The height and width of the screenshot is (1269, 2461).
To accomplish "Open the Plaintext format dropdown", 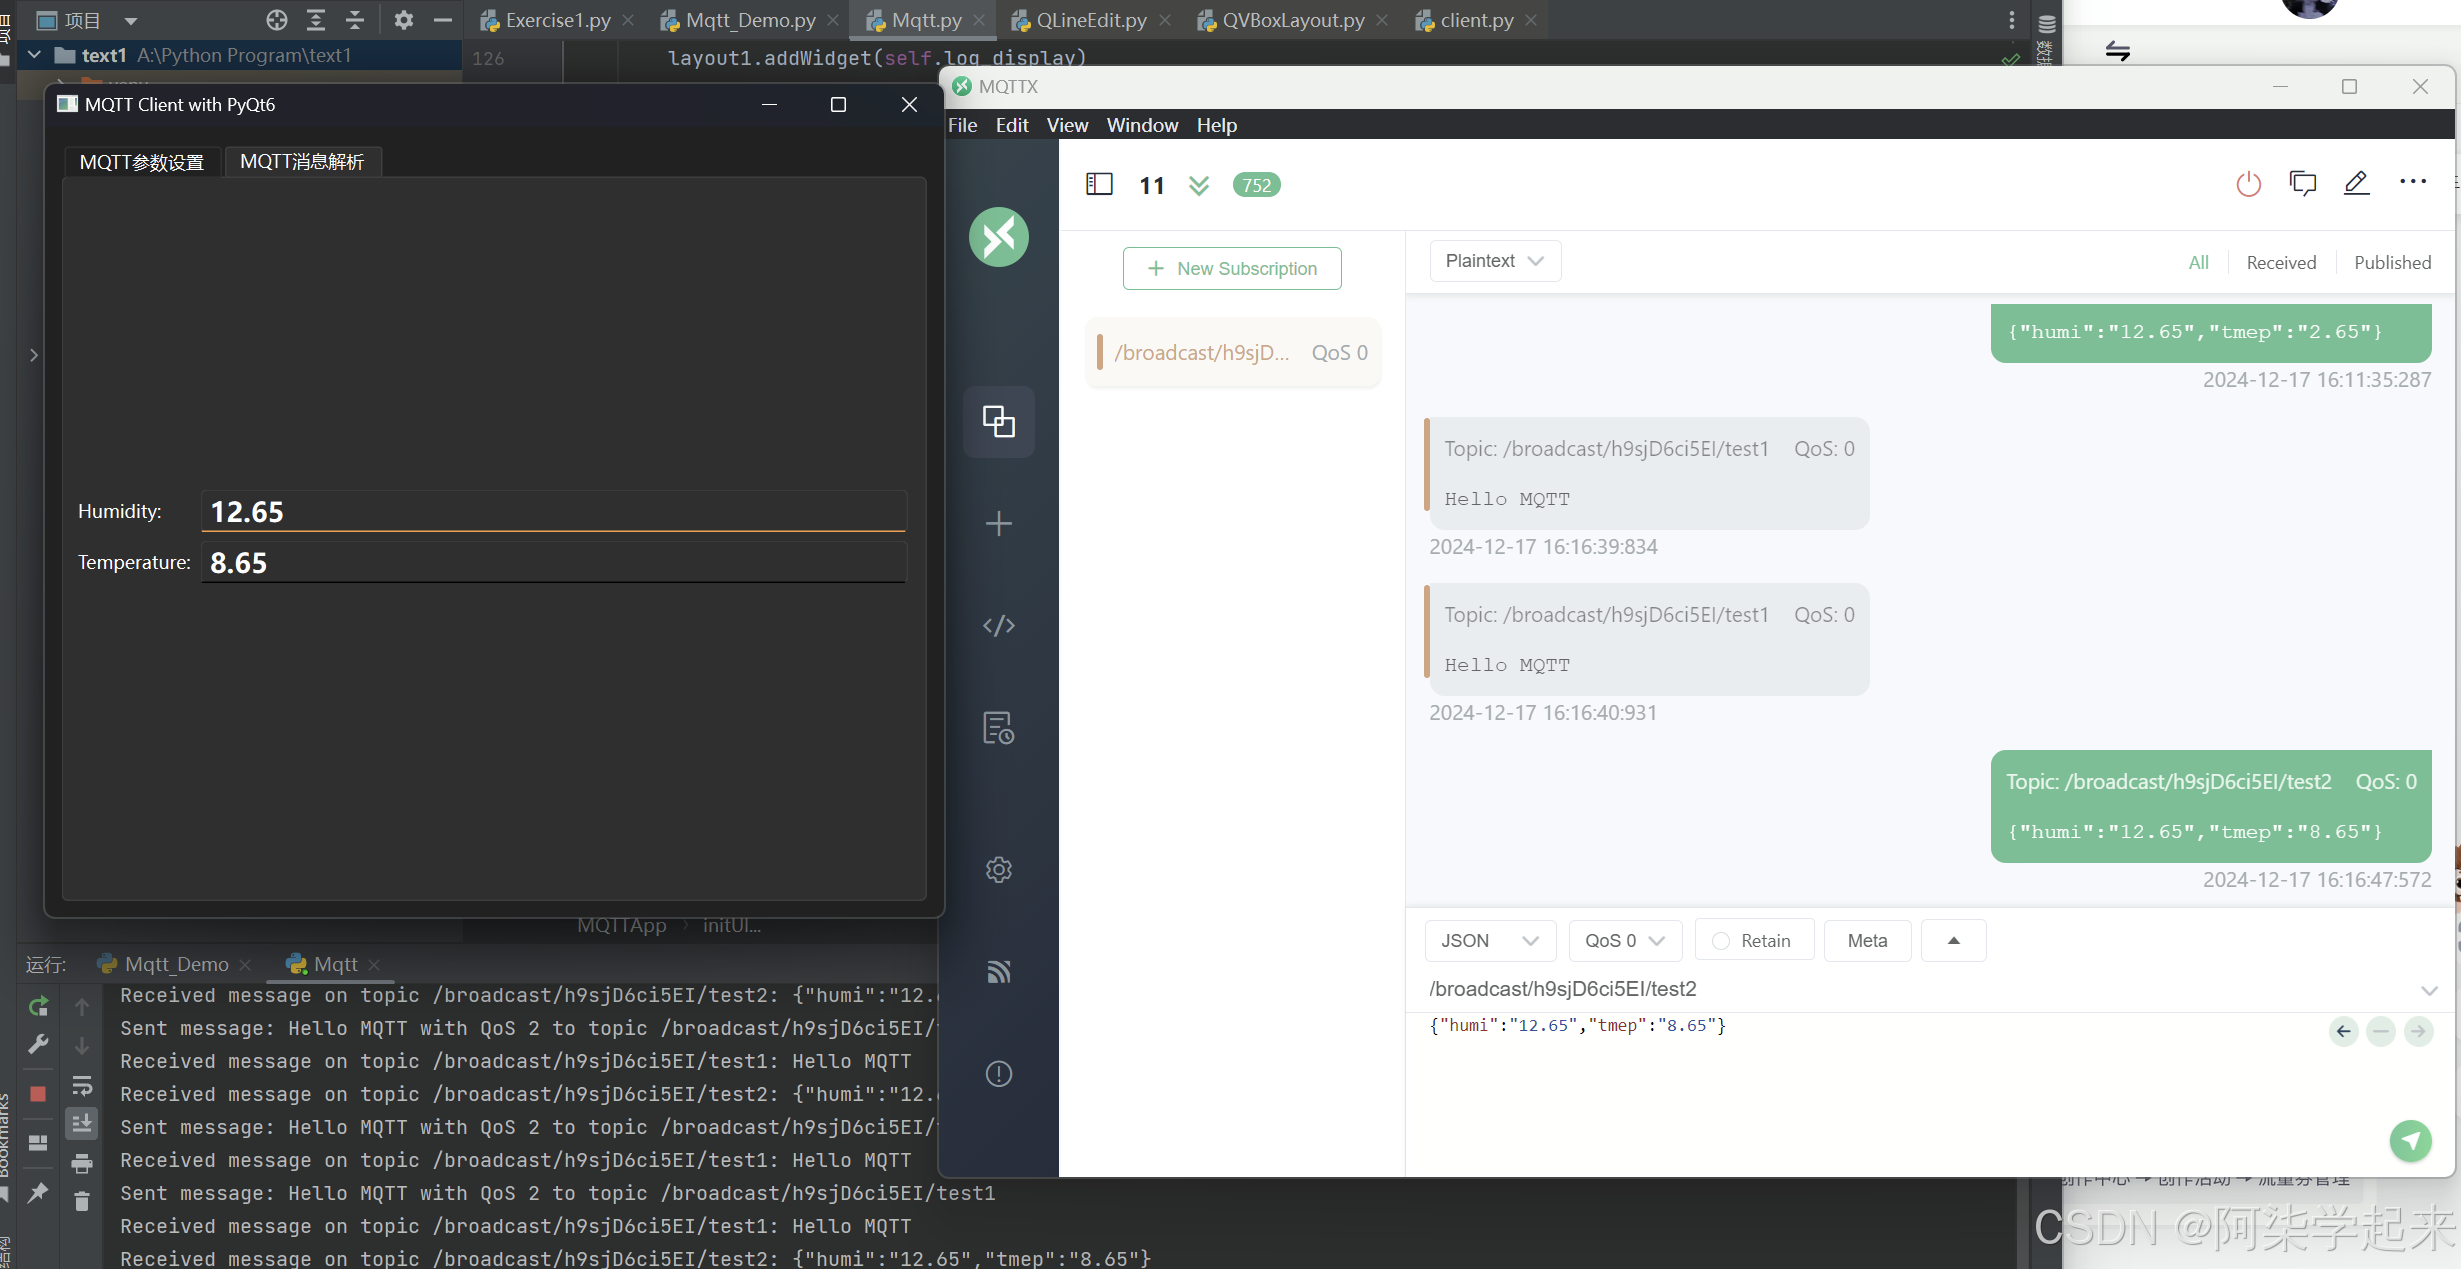I will [1494, 260].
